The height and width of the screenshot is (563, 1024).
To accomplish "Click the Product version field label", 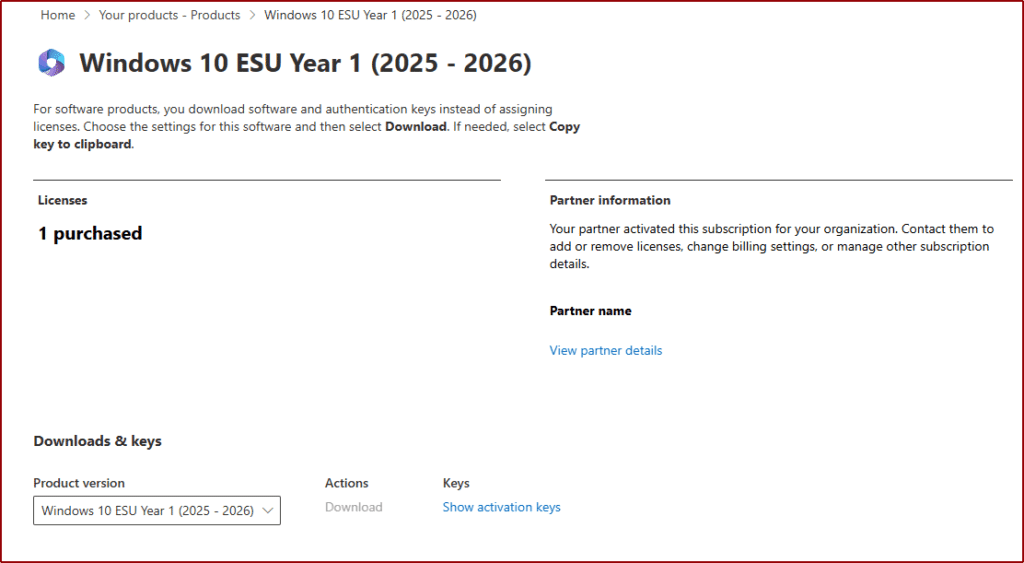I will 79,483.
